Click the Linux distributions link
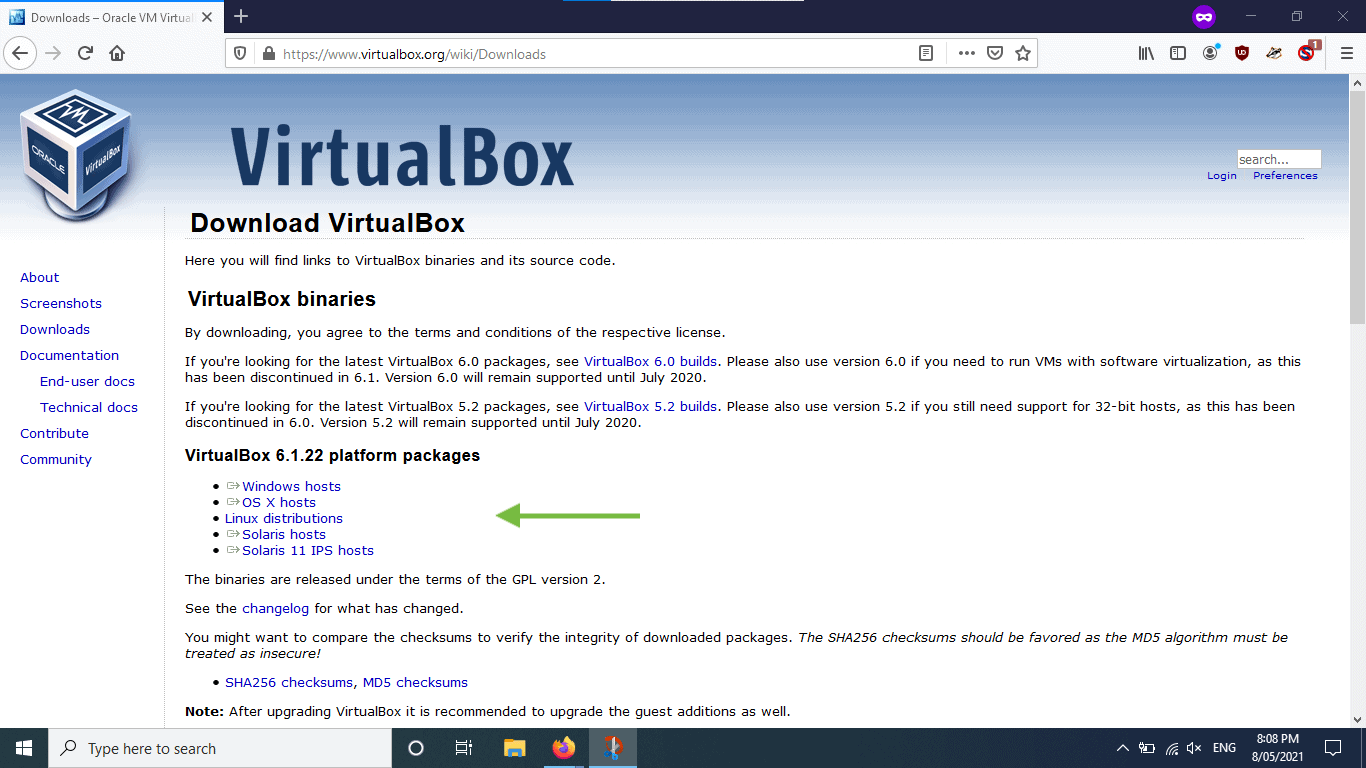 [284, 518]
